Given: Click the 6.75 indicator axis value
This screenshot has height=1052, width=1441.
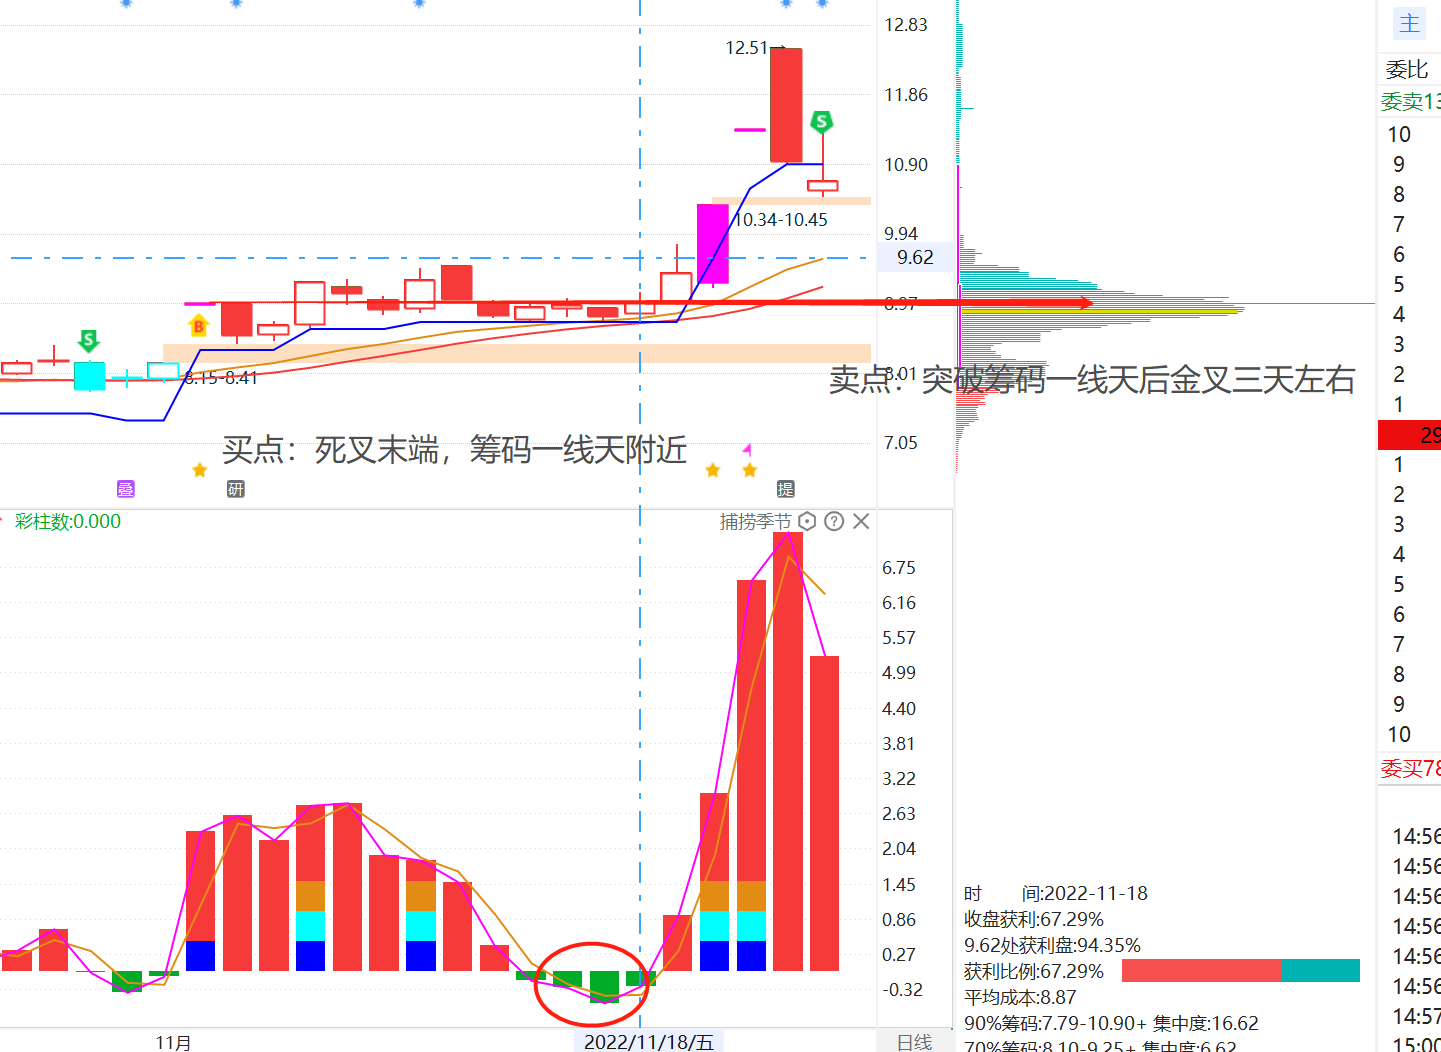Looking at the screenshot, I should (x=899, y=568).
